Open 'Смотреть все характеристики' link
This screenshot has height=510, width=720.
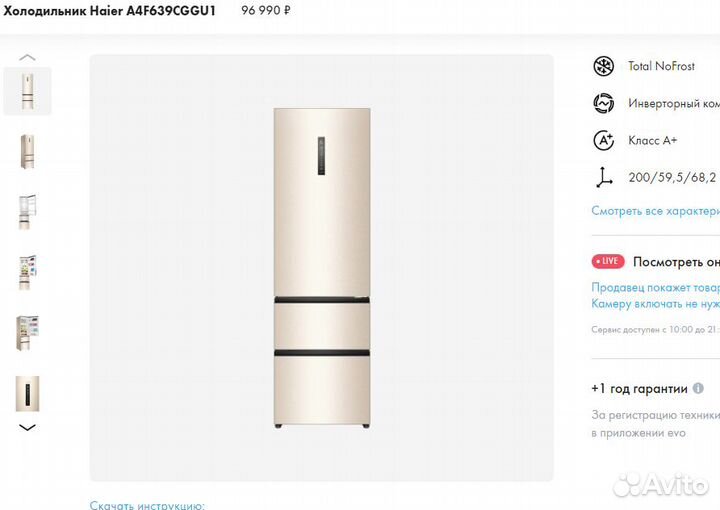(655, 211)
